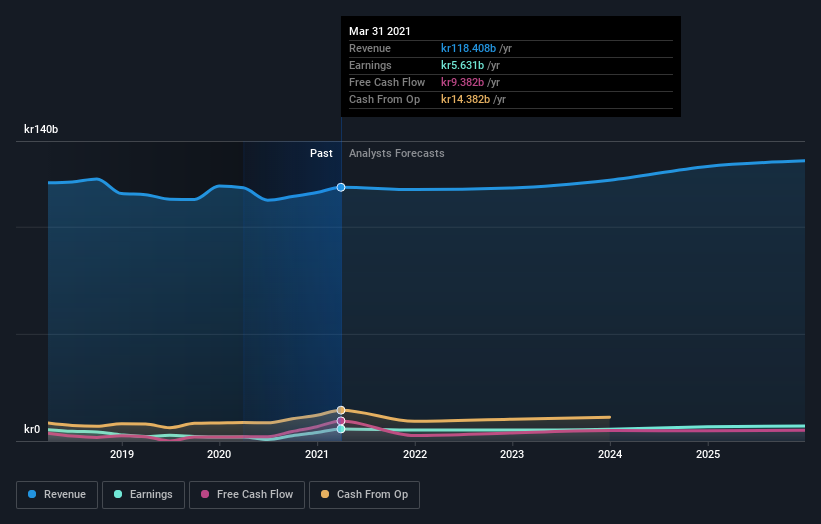Click the kr118.408b revenue value
This screenshot has width=821, height=524.
coord(468,48)
